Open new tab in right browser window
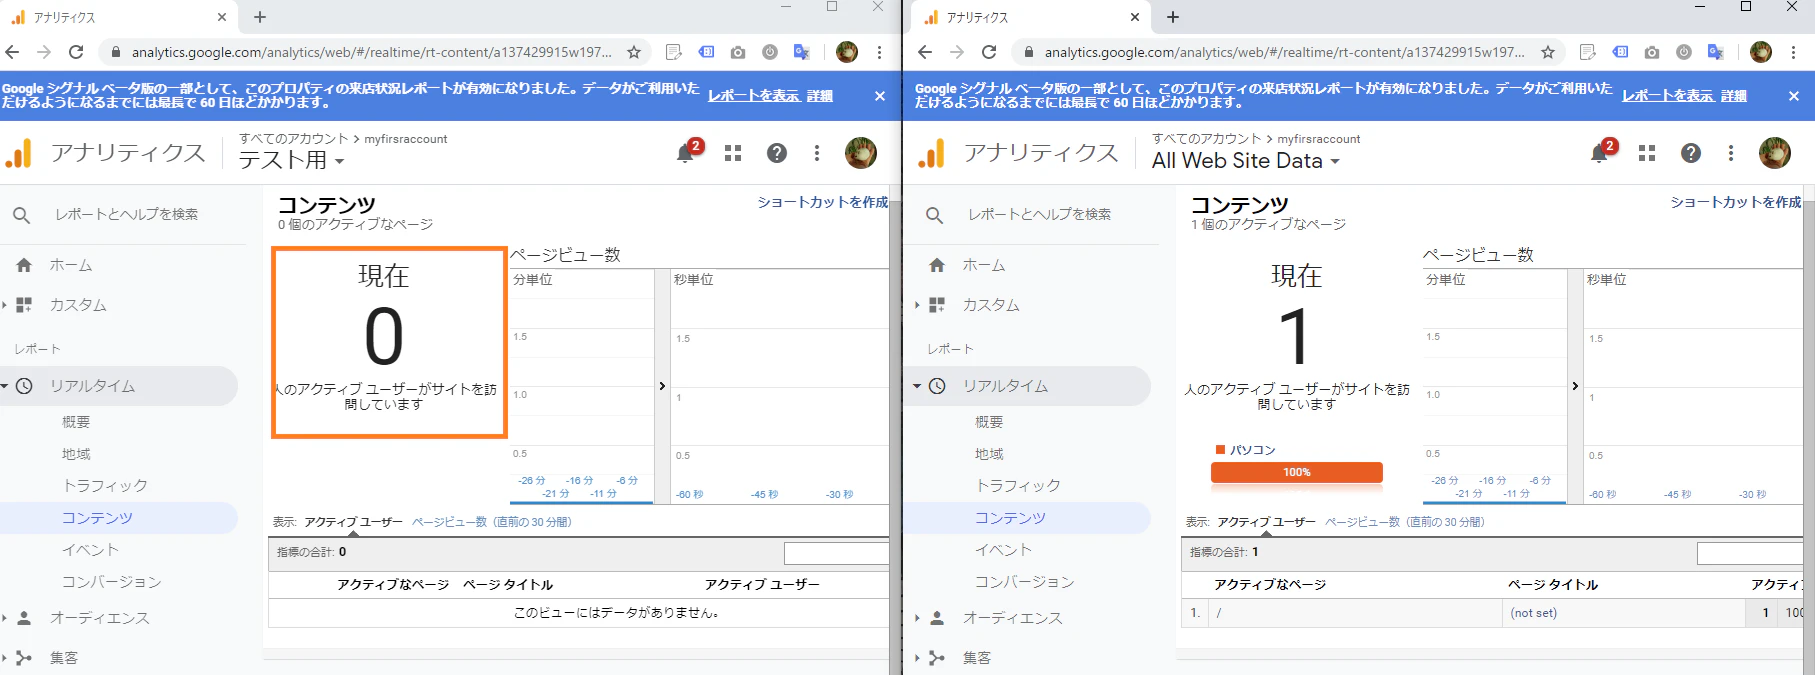The width and height of the screenshot is (1815, 675). [1173, 17]
